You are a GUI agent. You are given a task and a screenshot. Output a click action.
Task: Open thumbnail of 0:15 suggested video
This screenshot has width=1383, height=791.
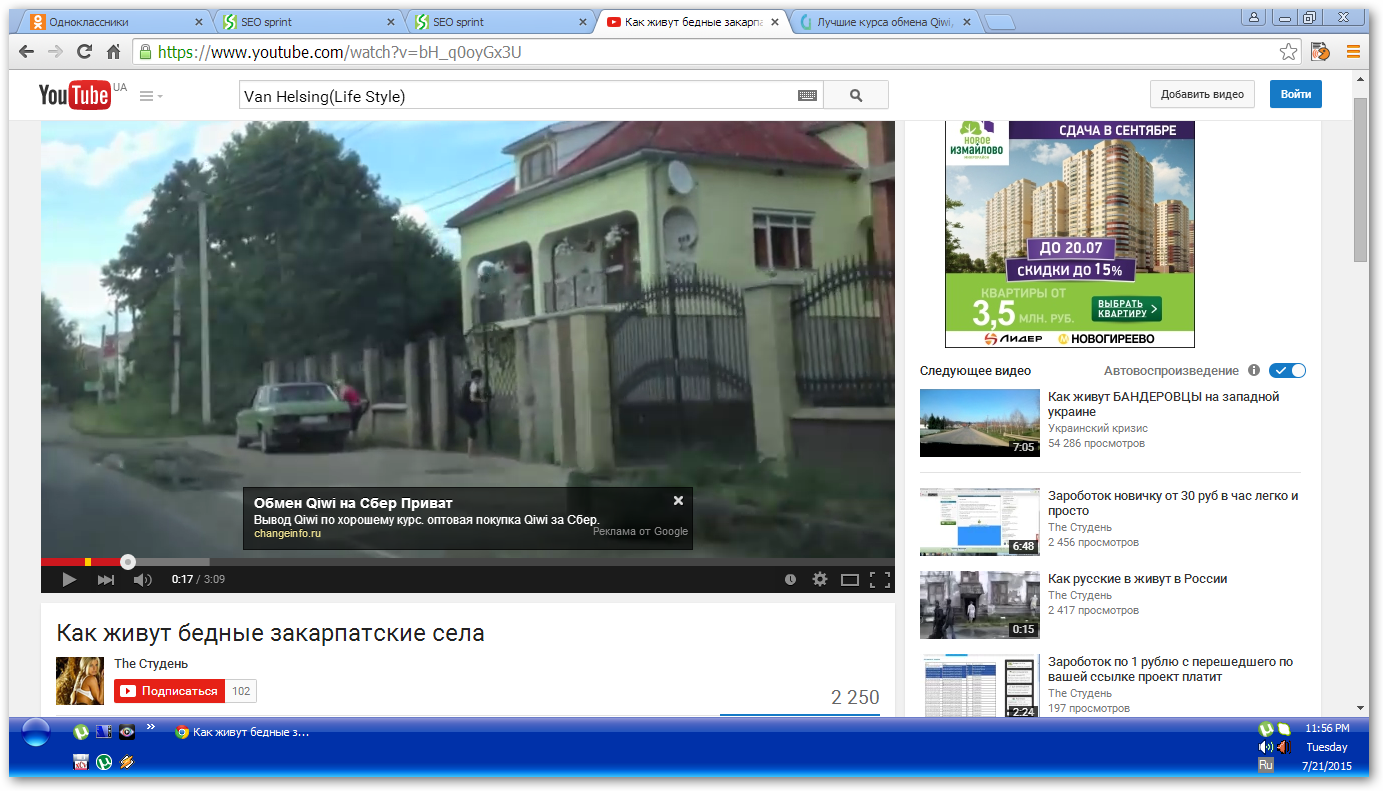click(x=980, y=605)
